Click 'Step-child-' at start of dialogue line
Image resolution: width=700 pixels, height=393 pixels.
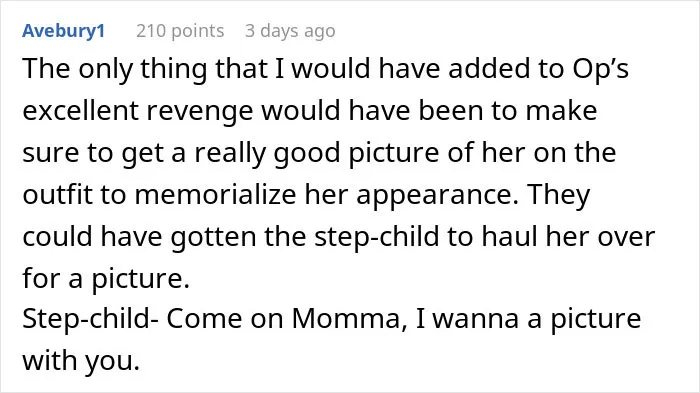tap(88, 319)
